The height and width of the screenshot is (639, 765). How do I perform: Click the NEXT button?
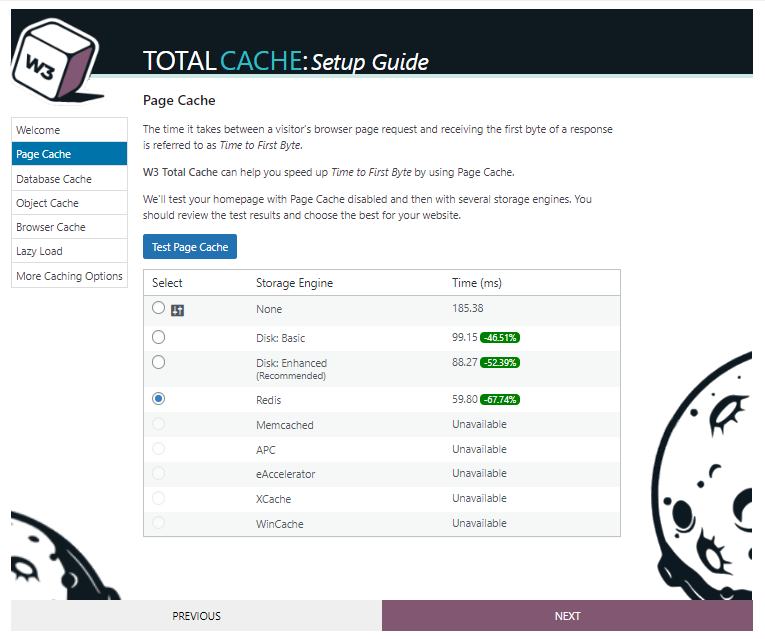point(567,616)
